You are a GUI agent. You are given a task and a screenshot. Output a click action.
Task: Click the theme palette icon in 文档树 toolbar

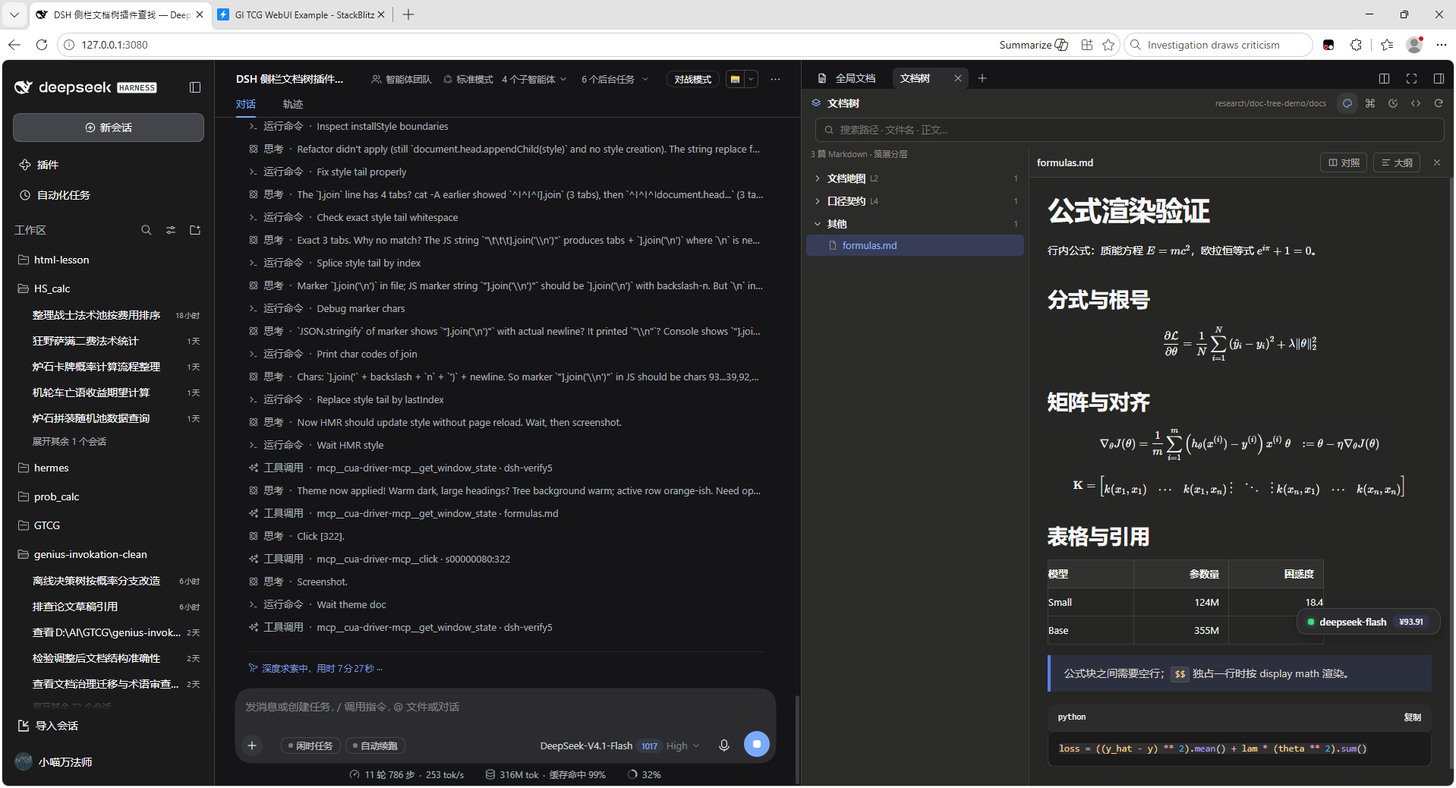click(1347, 103)
